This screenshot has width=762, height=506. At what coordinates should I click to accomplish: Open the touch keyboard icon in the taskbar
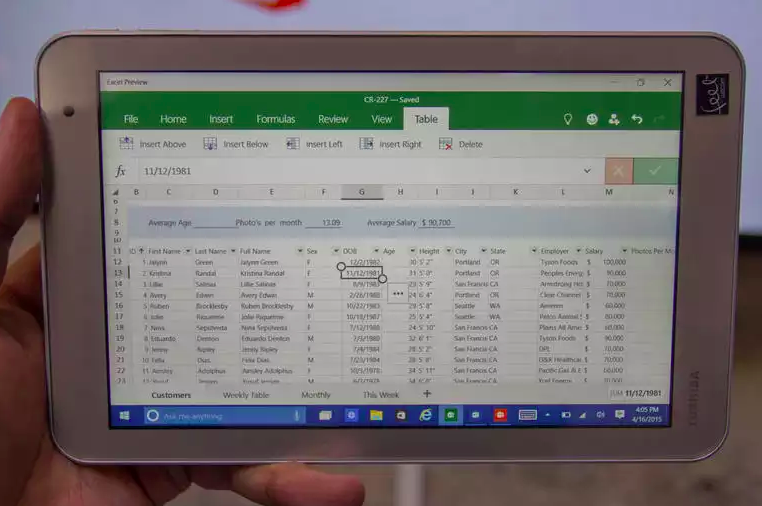tap(527, 415)
